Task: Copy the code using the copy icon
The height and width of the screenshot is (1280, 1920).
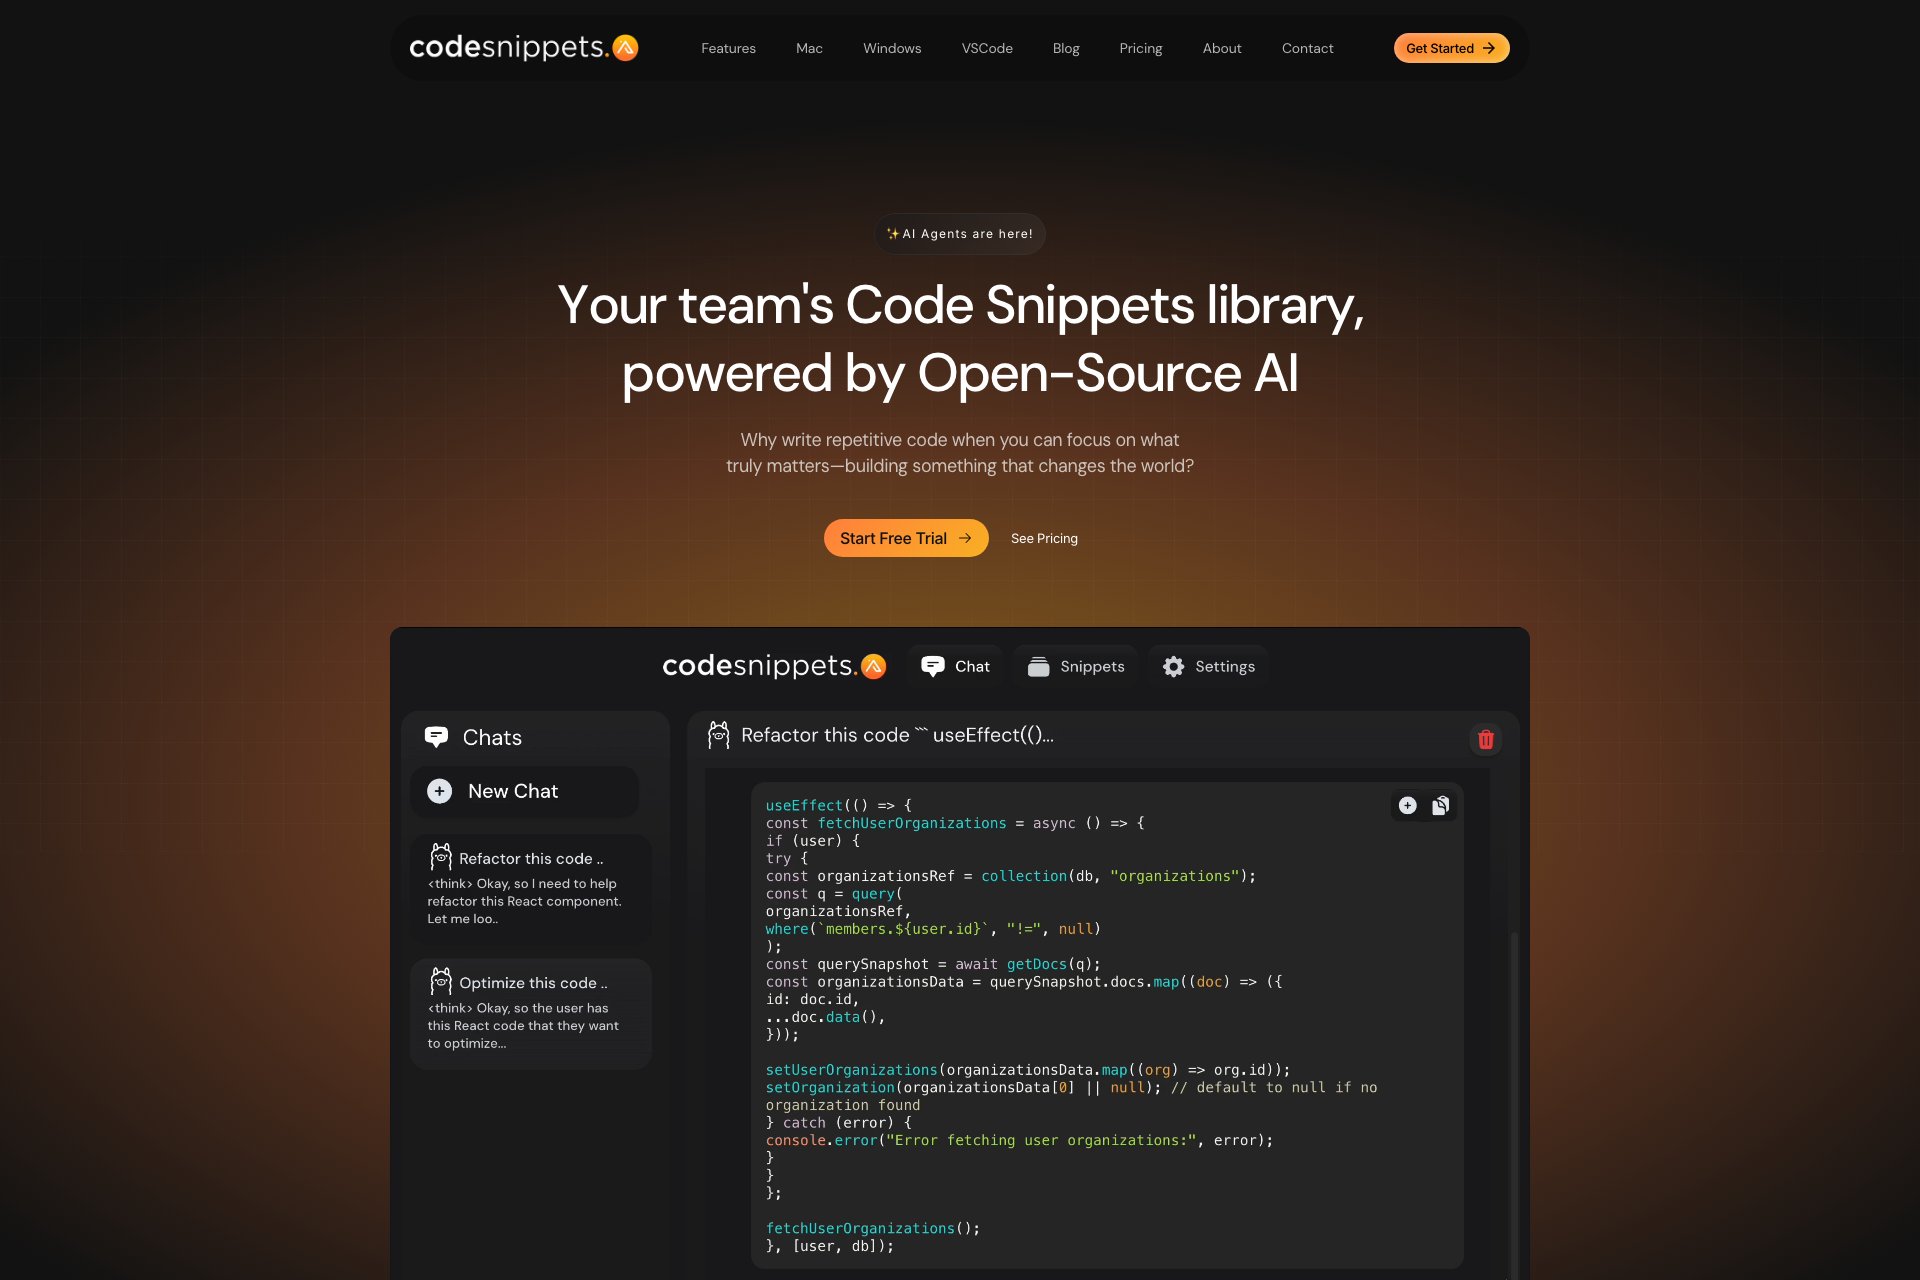Action: [x=1440, y=805]
